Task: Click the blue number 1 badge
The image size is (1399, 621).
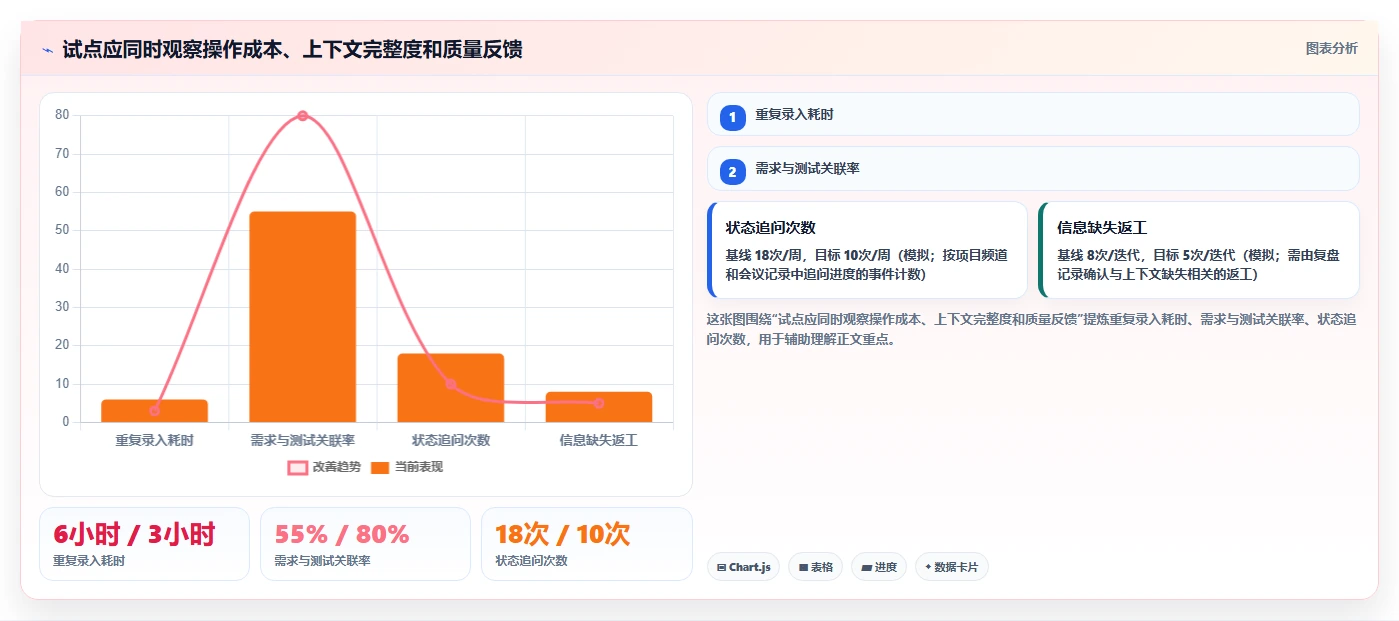Action: click(732, 117)
